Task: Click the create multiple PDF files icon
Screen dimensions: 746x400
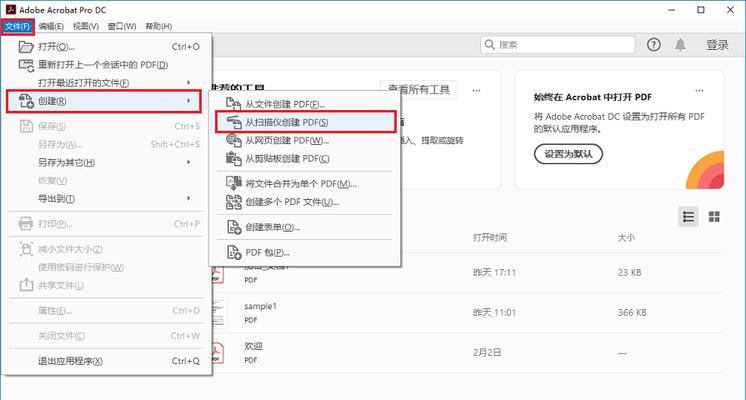Action: [234, 202]
